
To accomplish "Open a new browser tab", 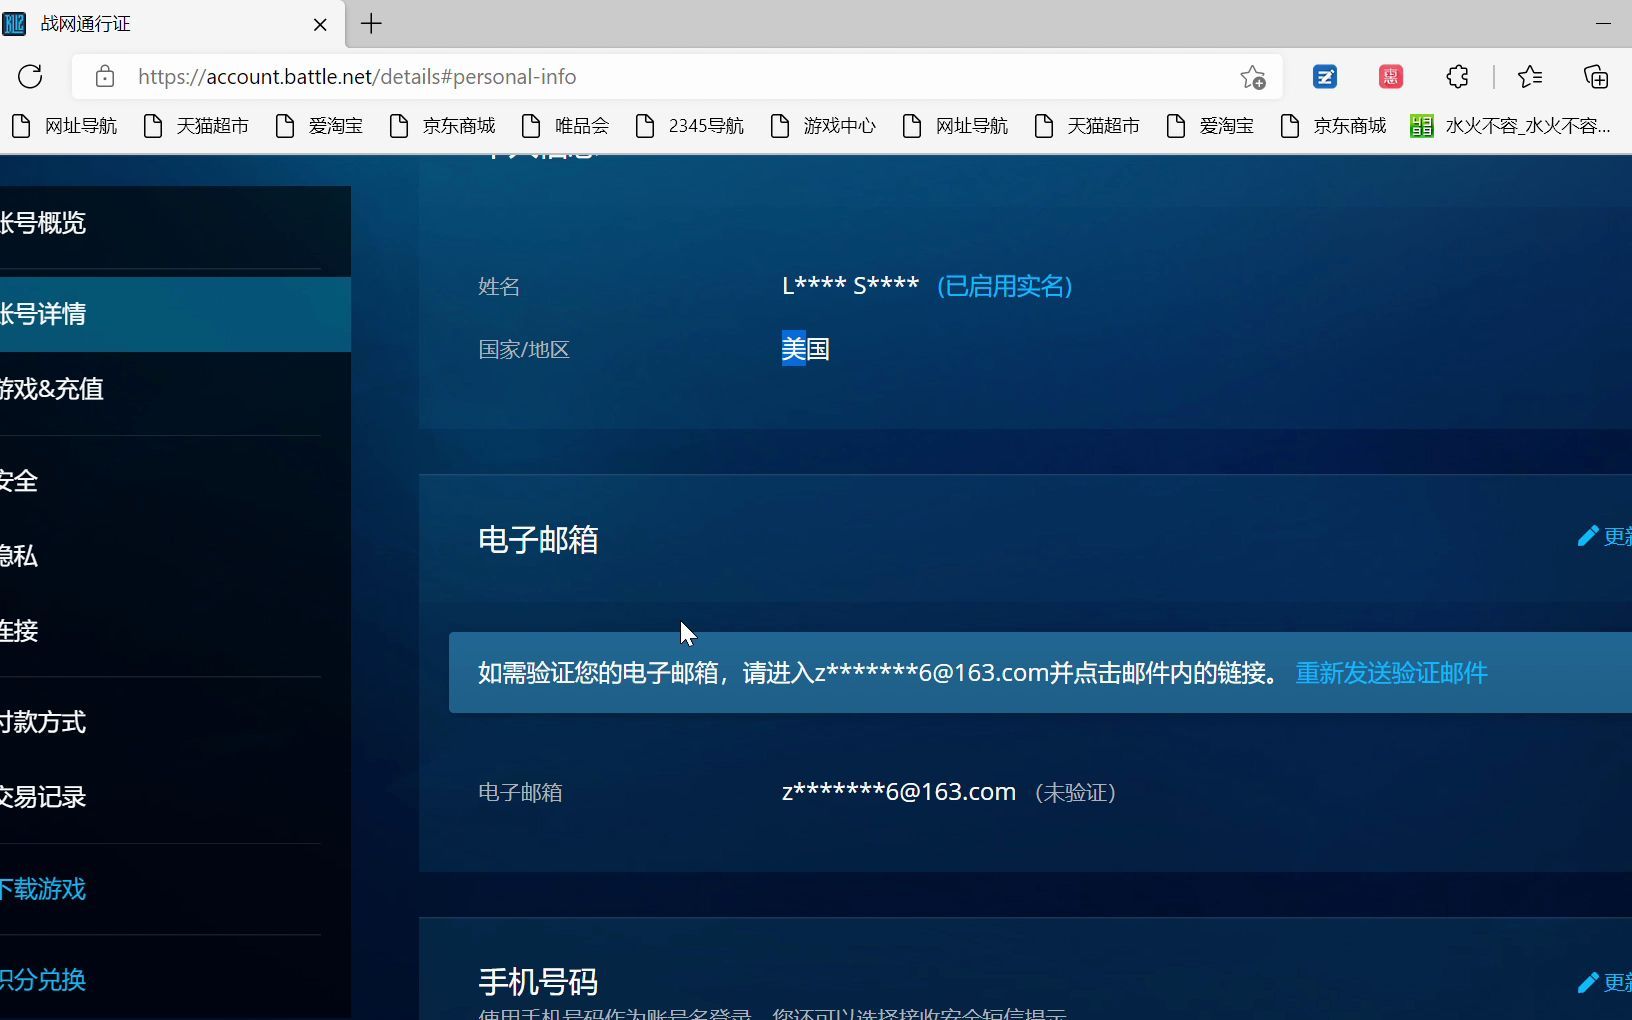I will click(371, 23).
